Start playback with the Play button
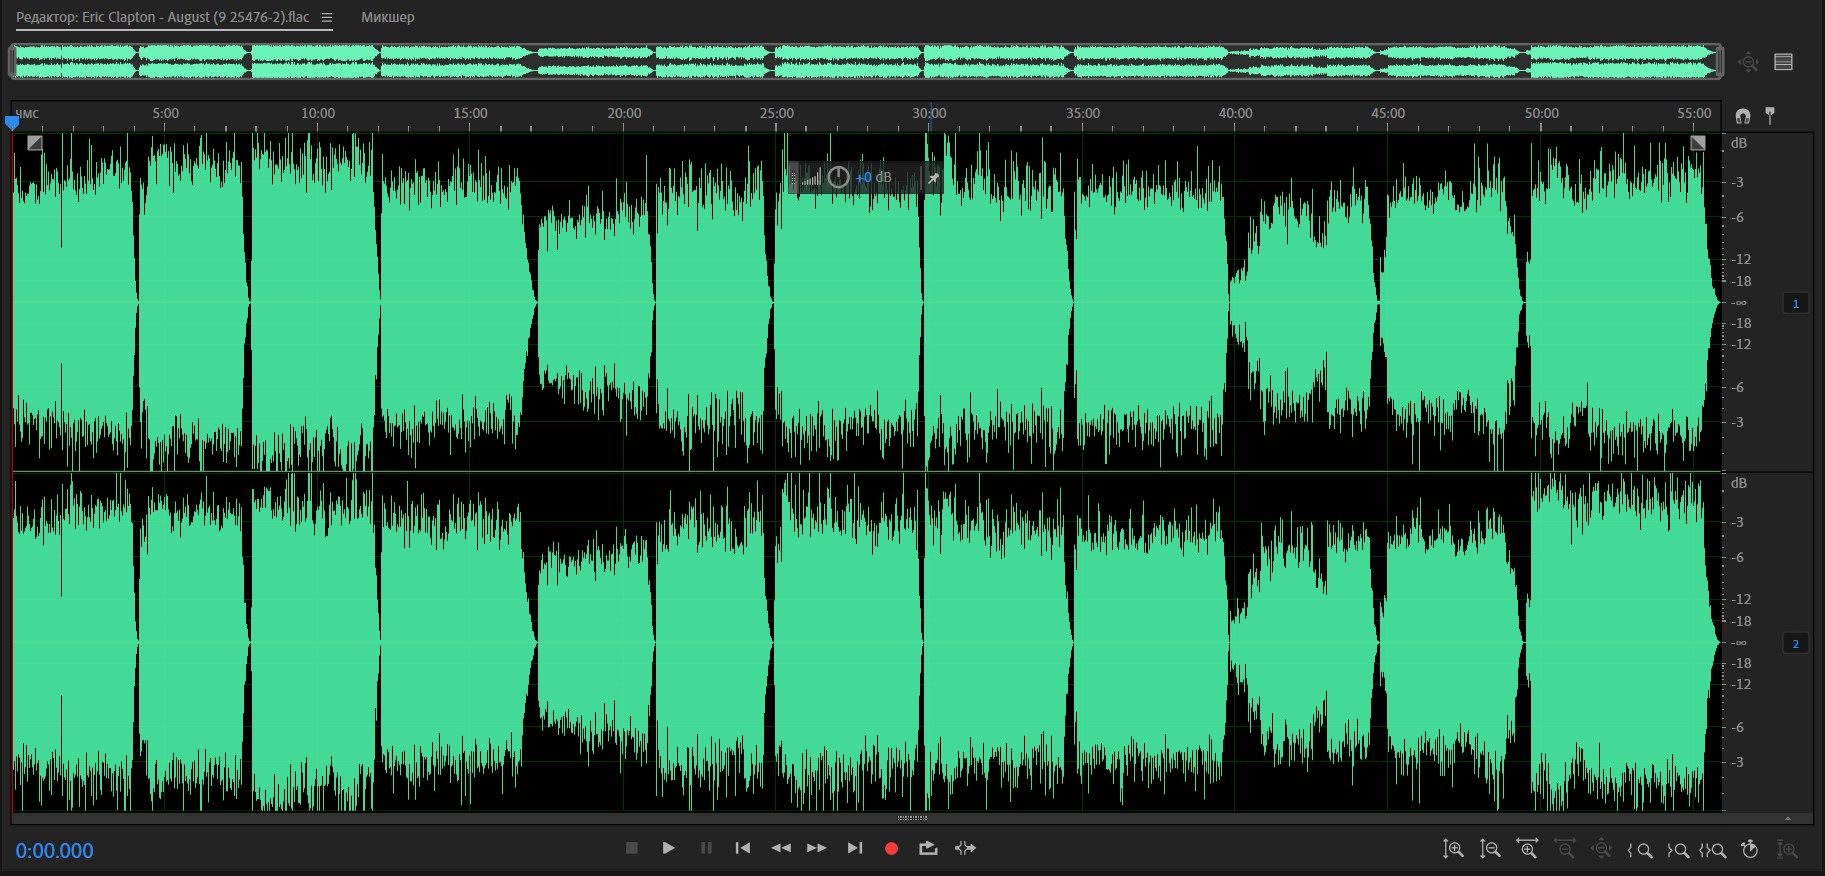1825x876 pixels. point(668,848)
